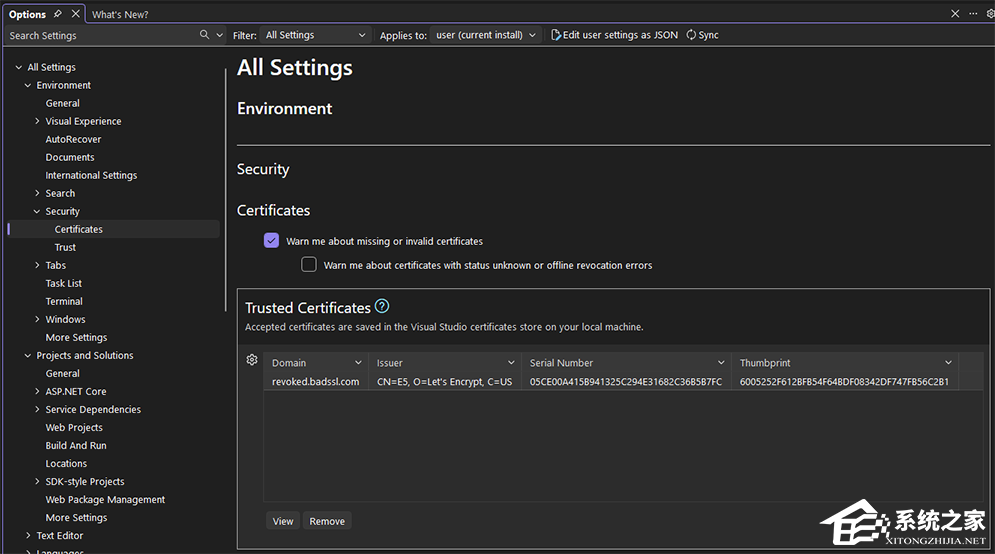Viewport: 995px width, 554px height.
Task: Open the Locations settings
Action: pos(66,464)
